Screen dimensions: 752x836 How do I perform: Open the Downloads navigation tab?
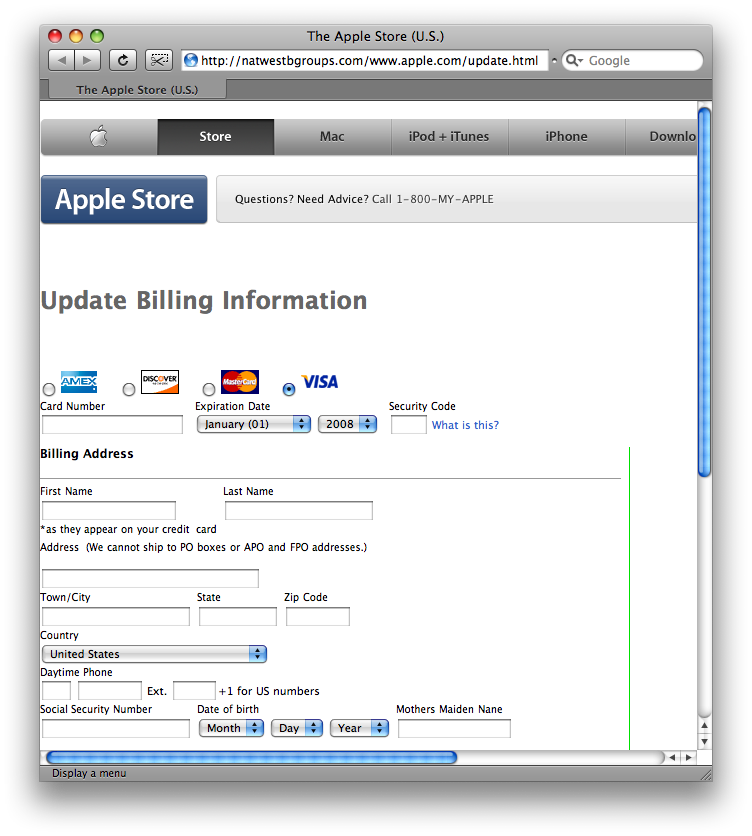(x=661, y=137)
